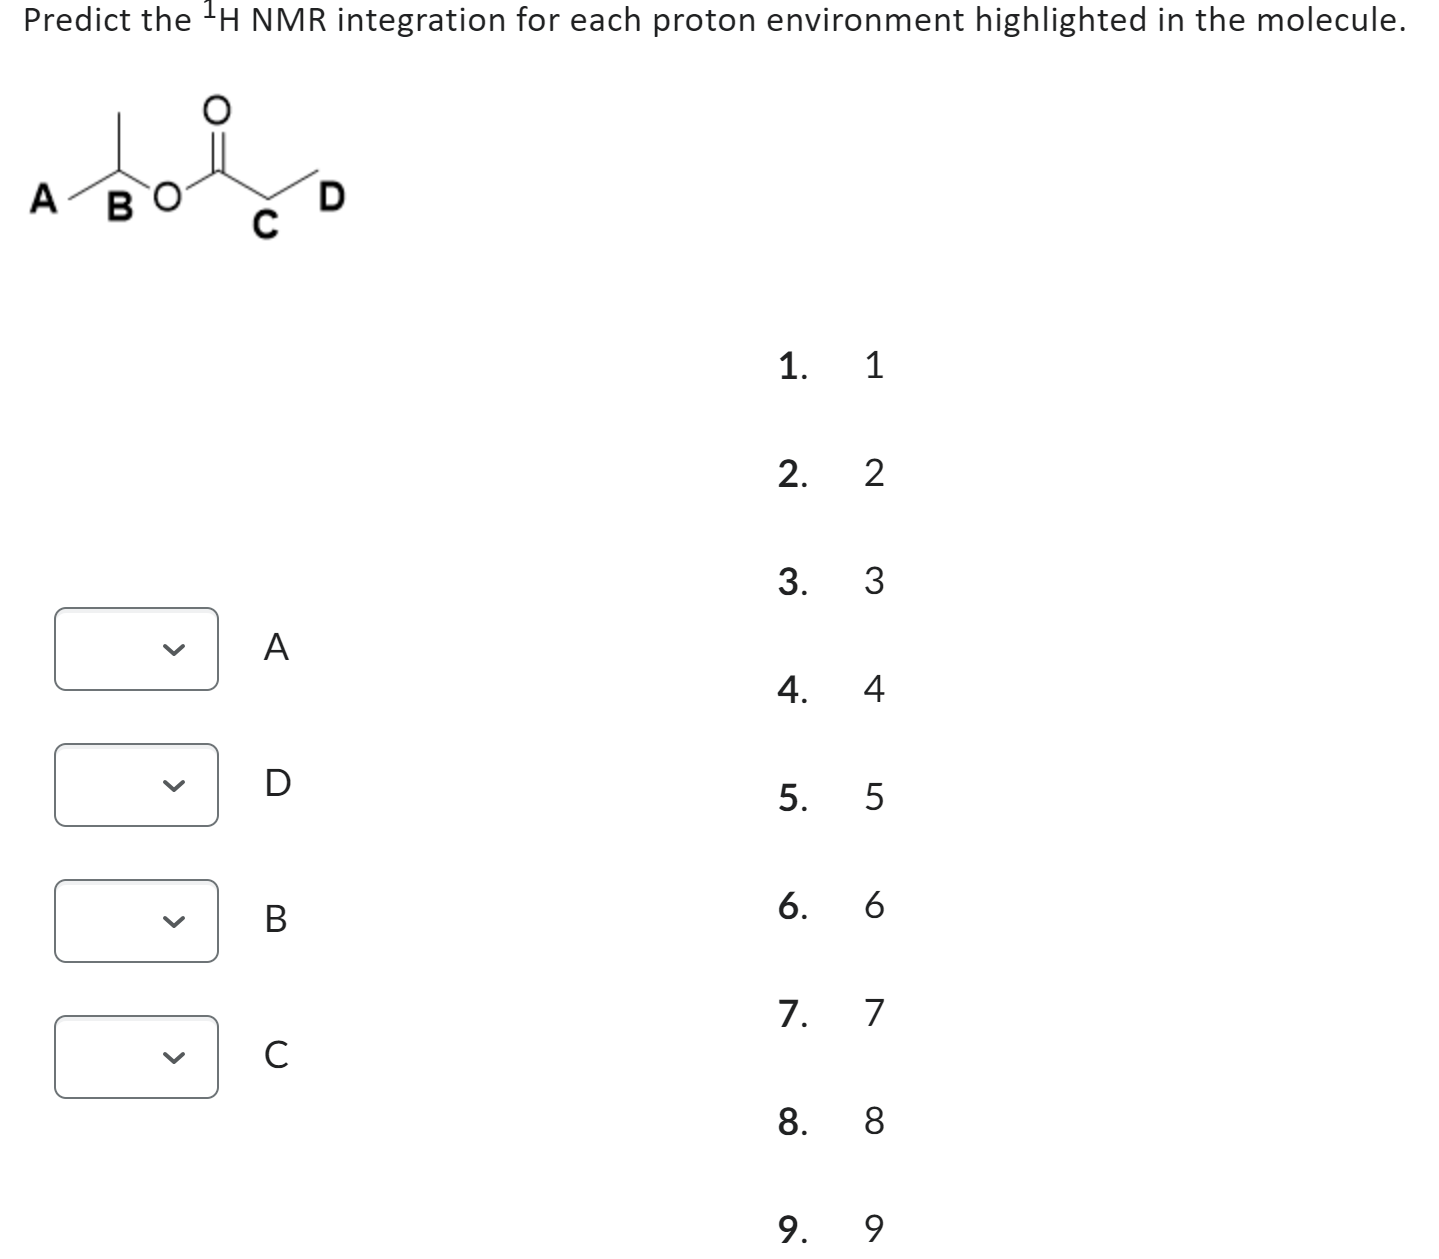Click the carbonyl oxygen in the molecule drawing
1439x1259 pixels.
(x=215, y=108)
